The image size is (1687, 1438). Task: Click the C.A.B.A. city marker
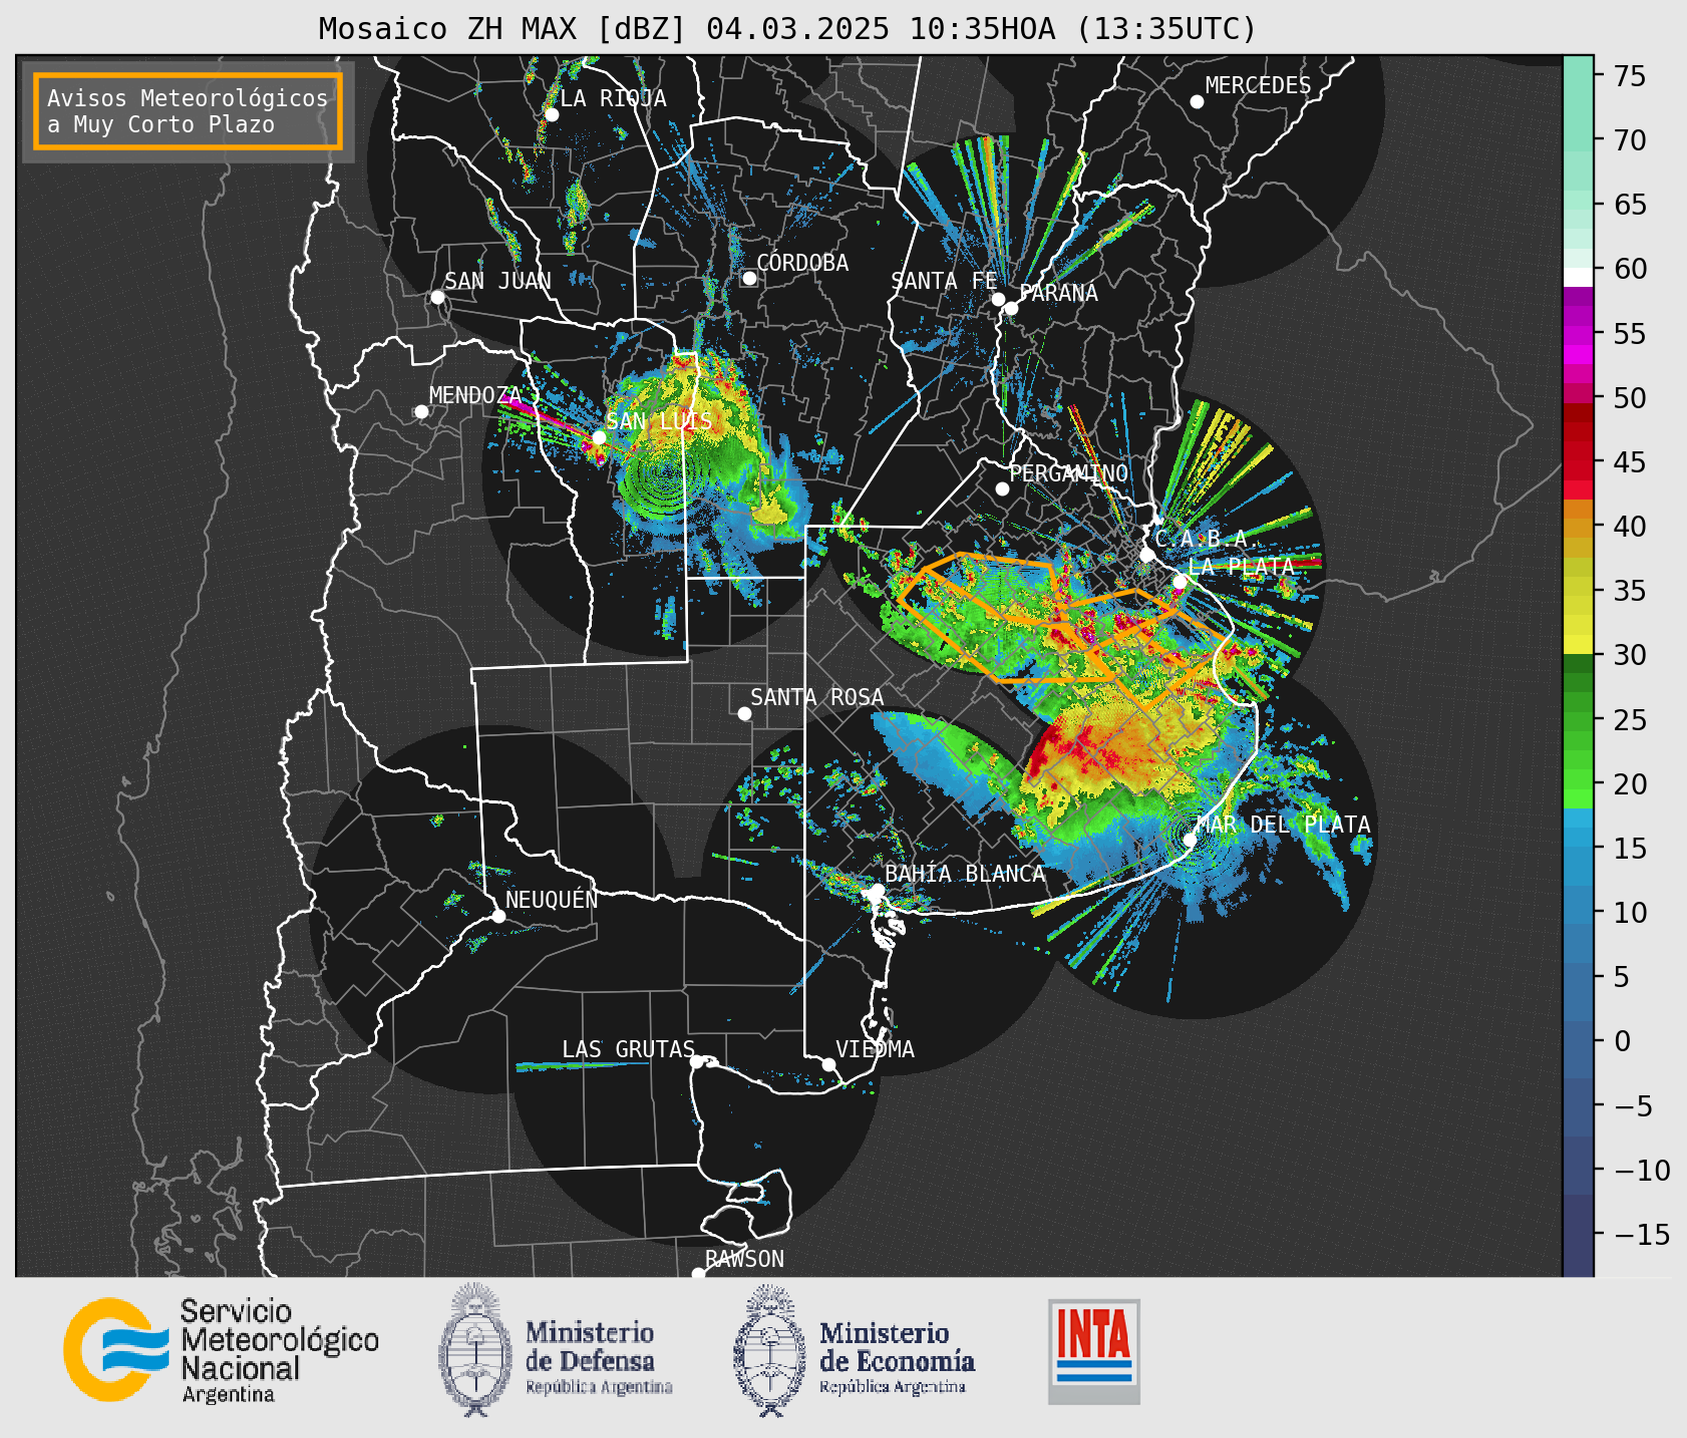click(x=1147, y=555)
